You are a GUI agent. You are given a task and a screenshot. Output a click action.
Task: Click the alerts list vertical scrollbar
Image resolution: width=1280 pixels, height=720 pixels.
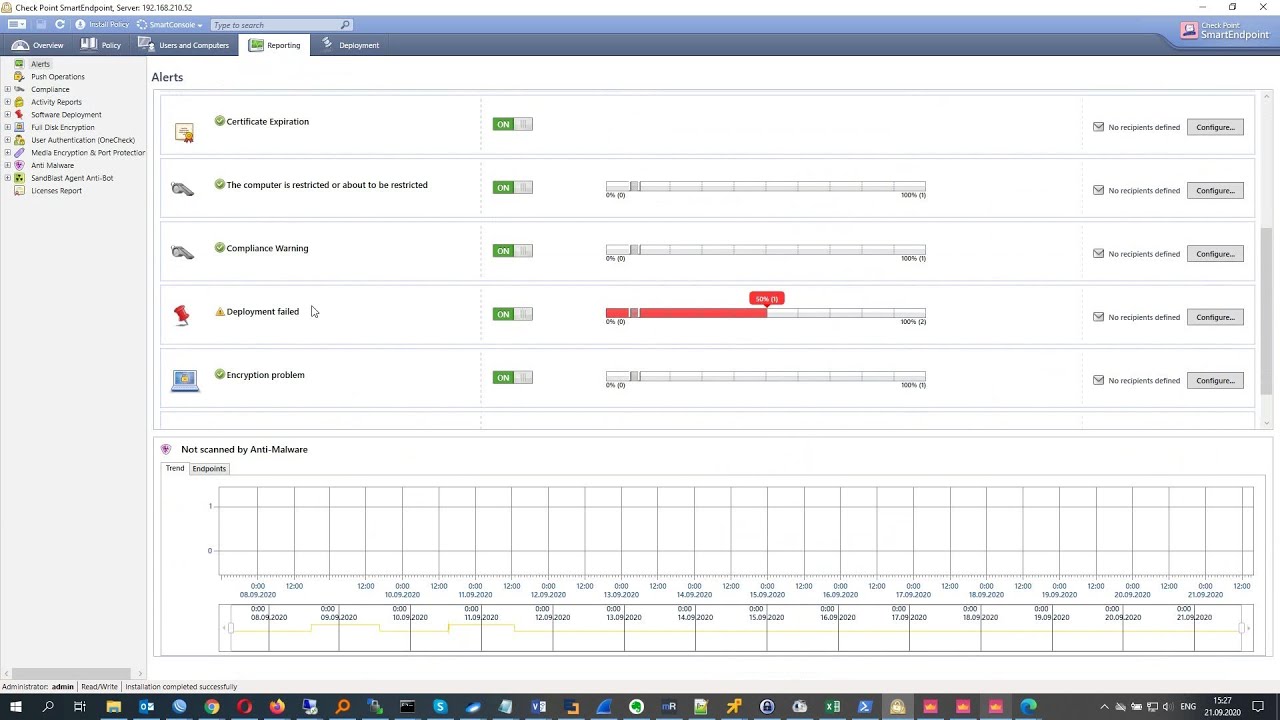point(1267,310)
